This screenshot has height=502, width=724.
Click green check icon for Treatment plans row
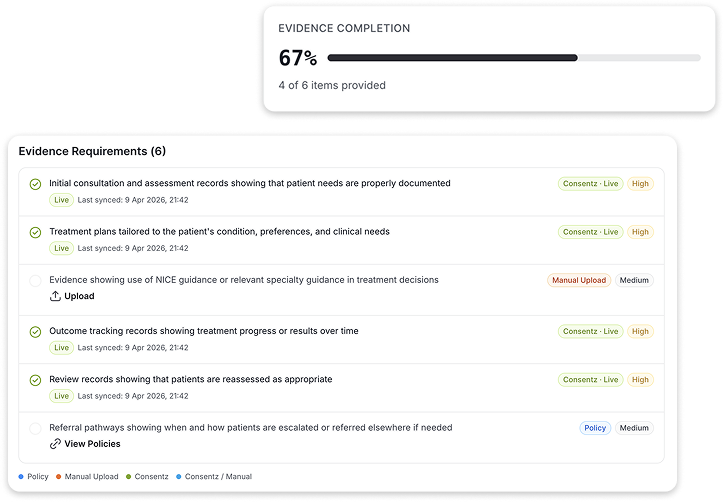click(x=35, y=232)
